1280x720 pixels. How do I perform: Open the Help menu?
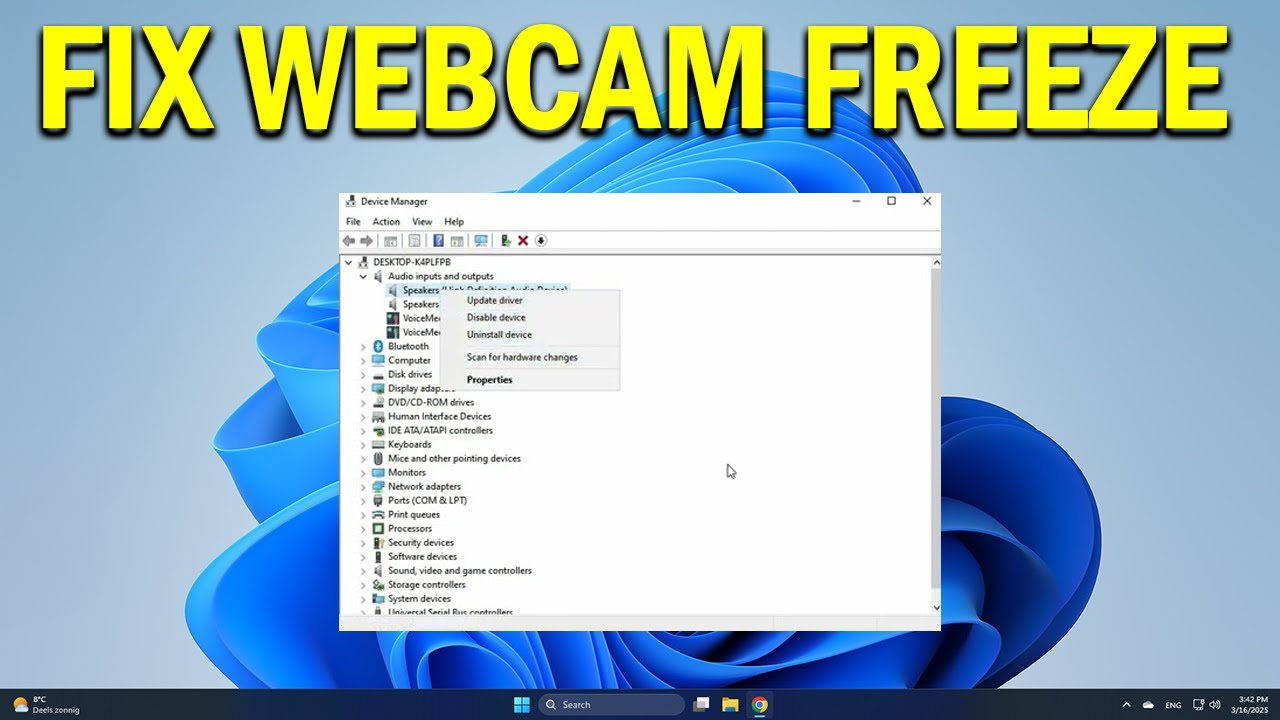coord(454,222)
